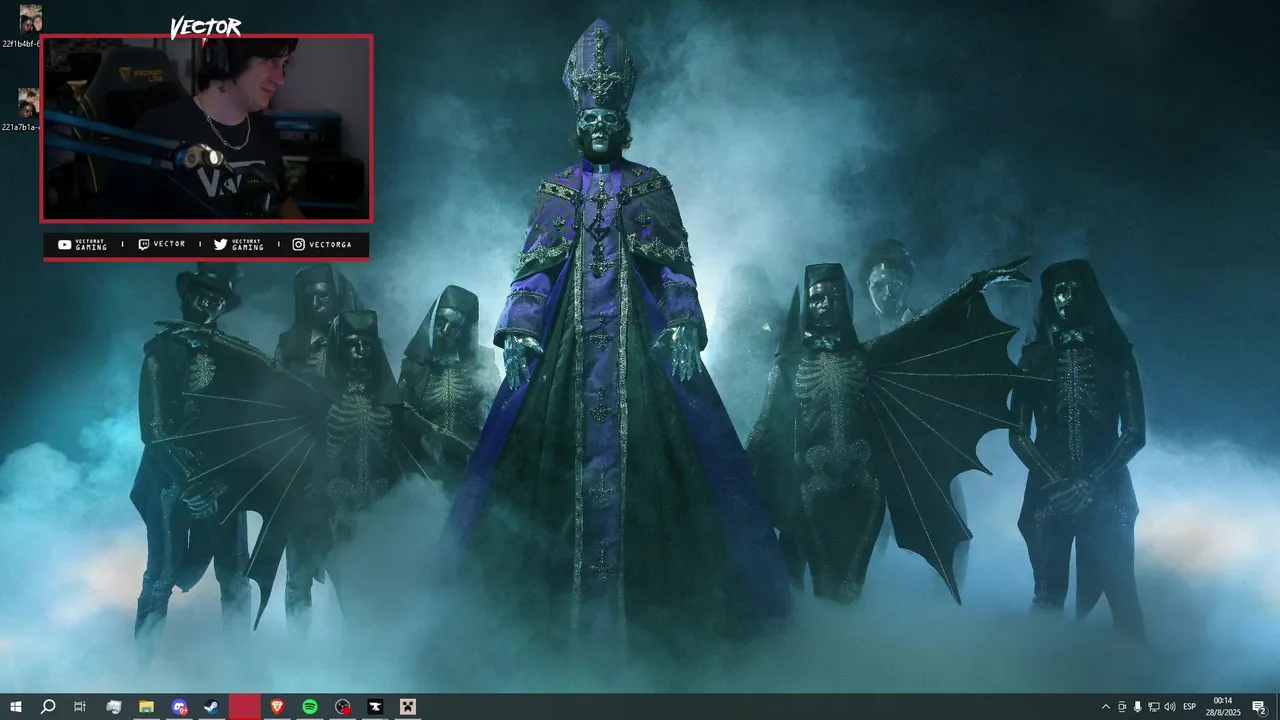Show hidden system tray icons
Image resolution: width=1280 pixels, height=720 pixels.
(x=1105, y=707)
